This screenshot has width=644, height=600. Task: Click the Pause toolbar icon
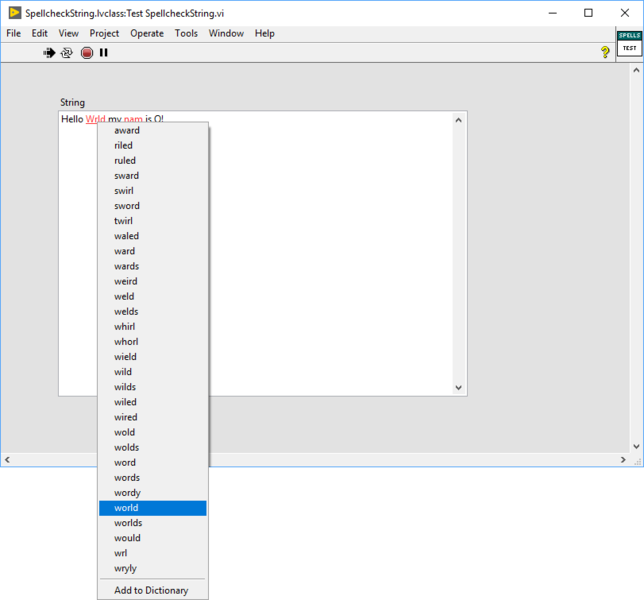coord(104,53)
